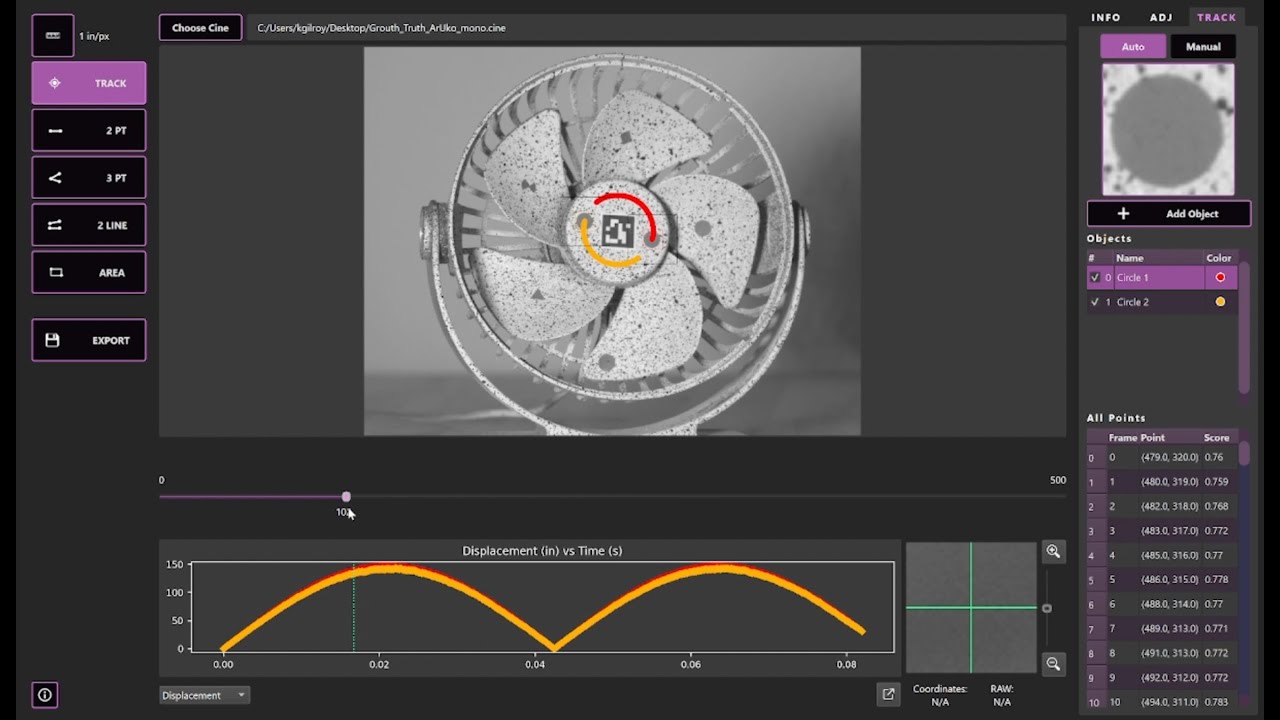Screen dimensions: 1280x720
Task: Zoom in on the crosshair preview
Action: click(1053, 551)
